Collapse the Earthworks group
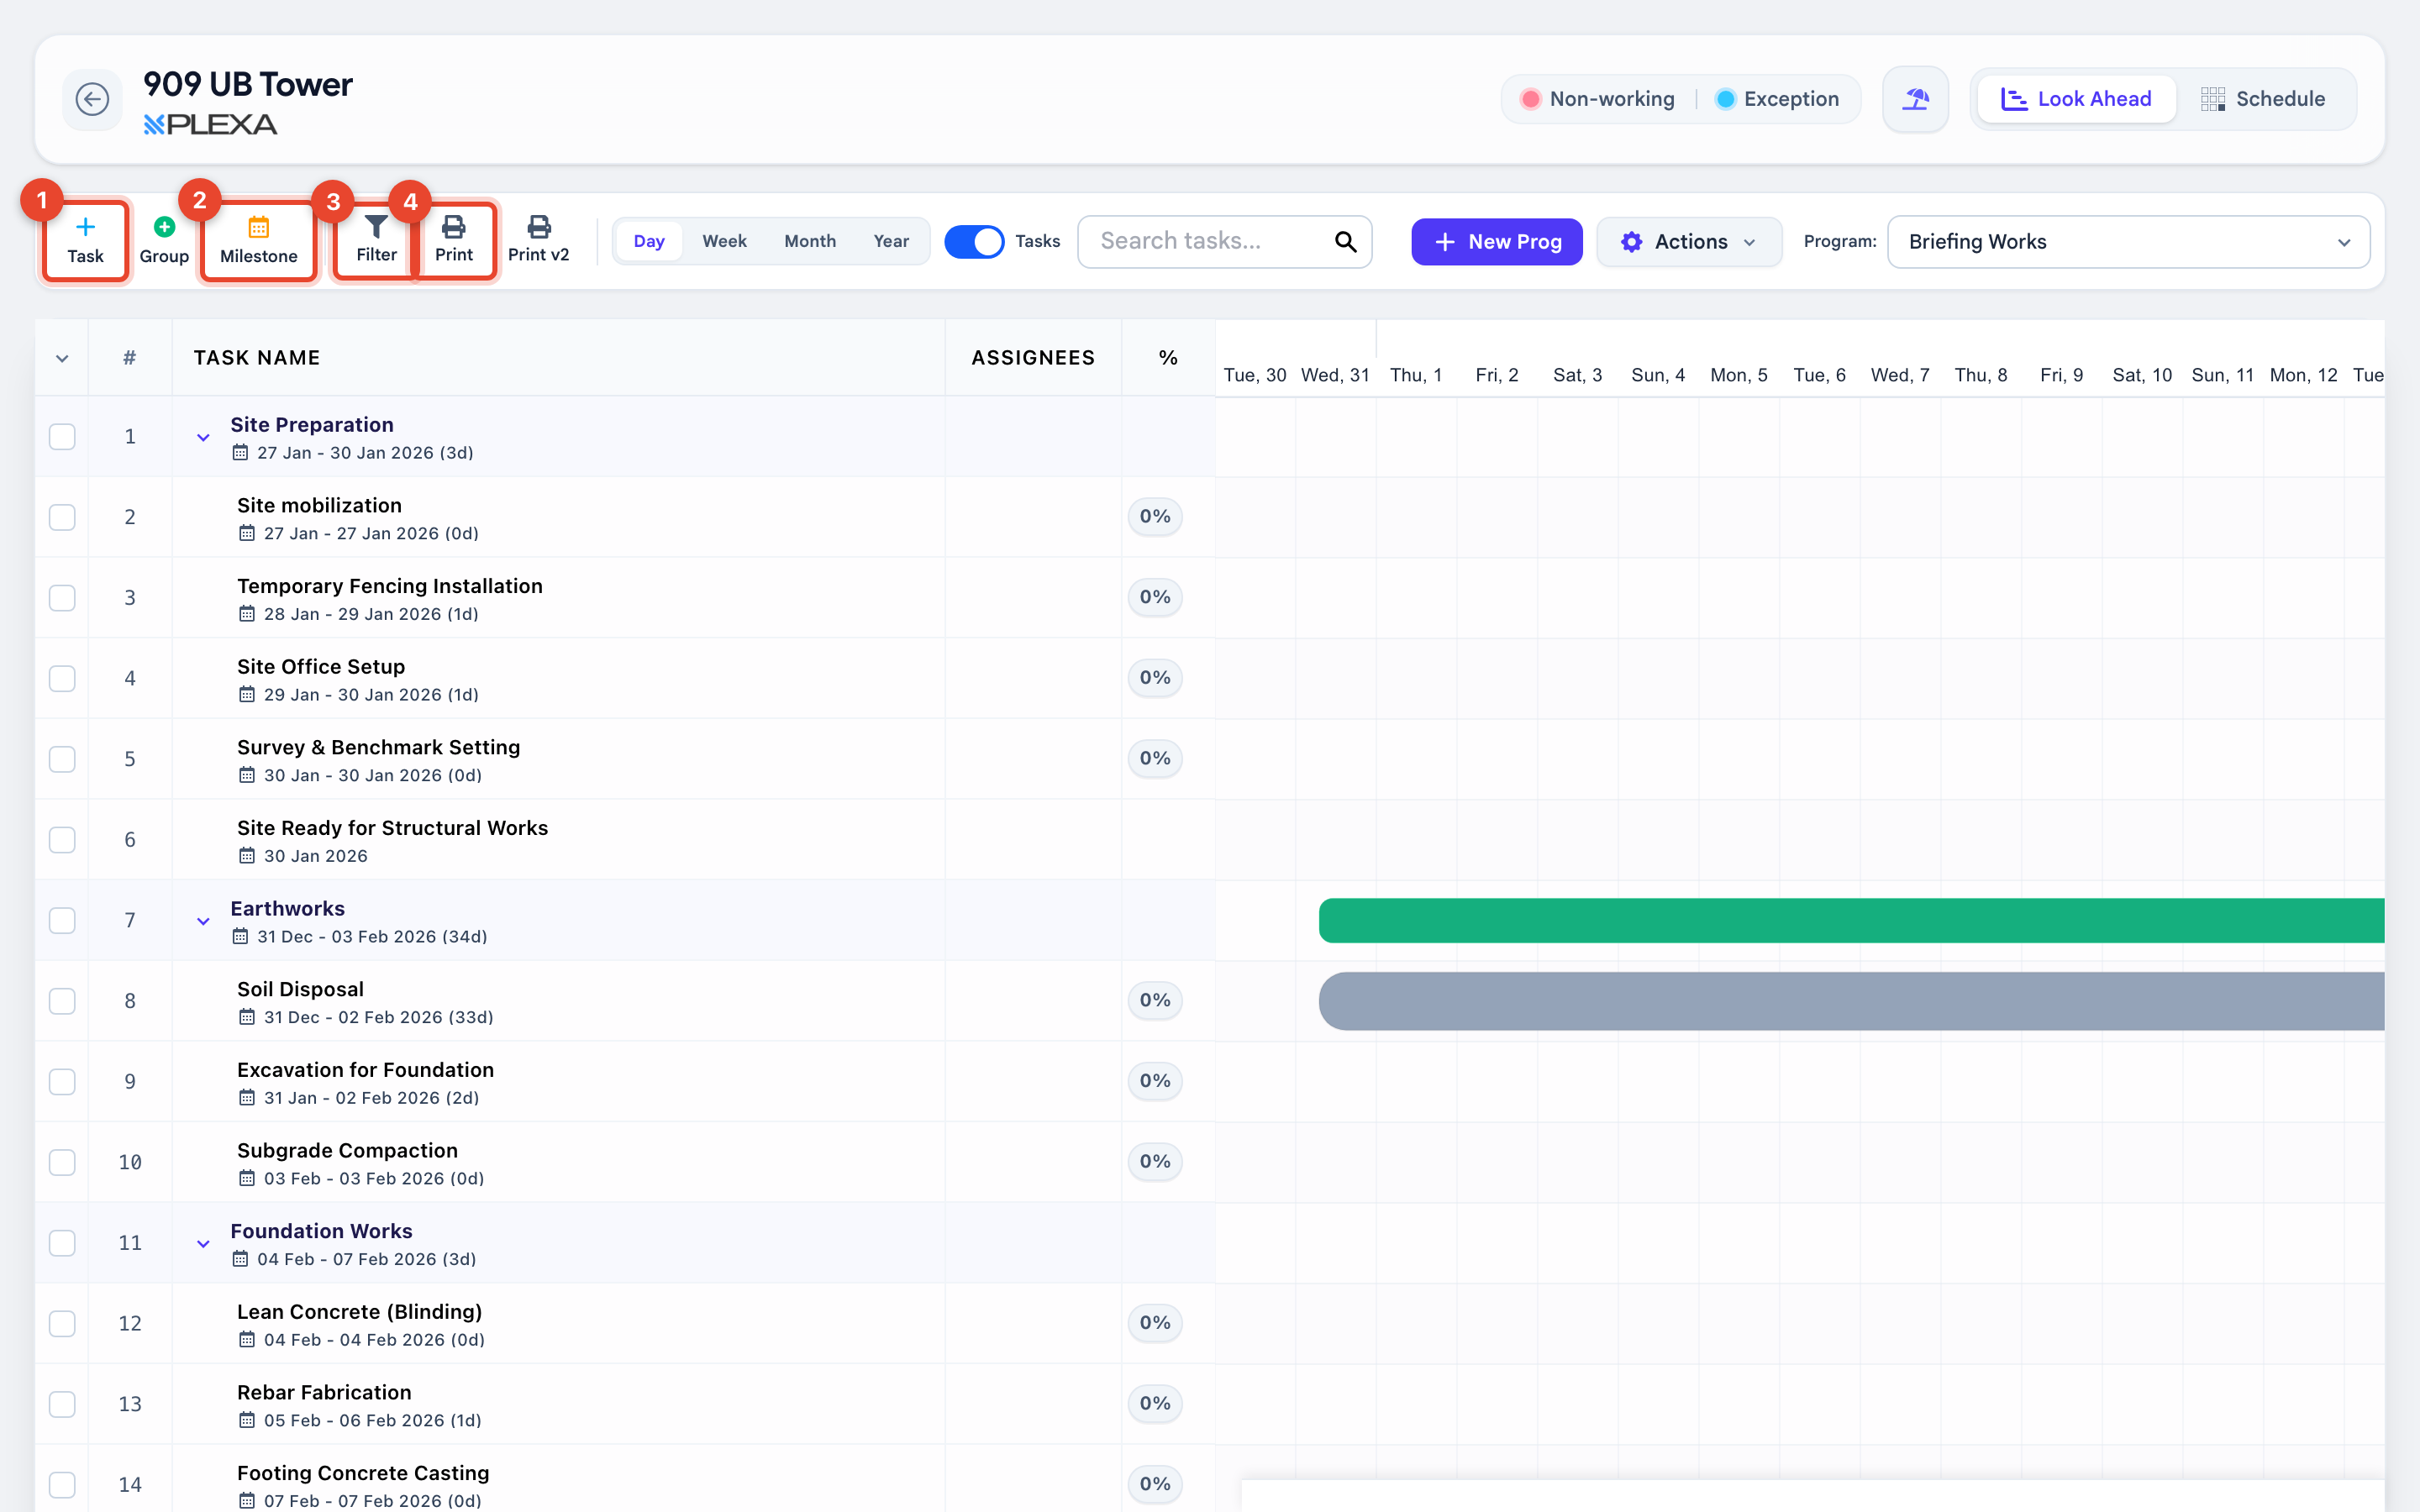Image resolution: width=2420 pixels, height=1512 pixels. coord(203,922)
